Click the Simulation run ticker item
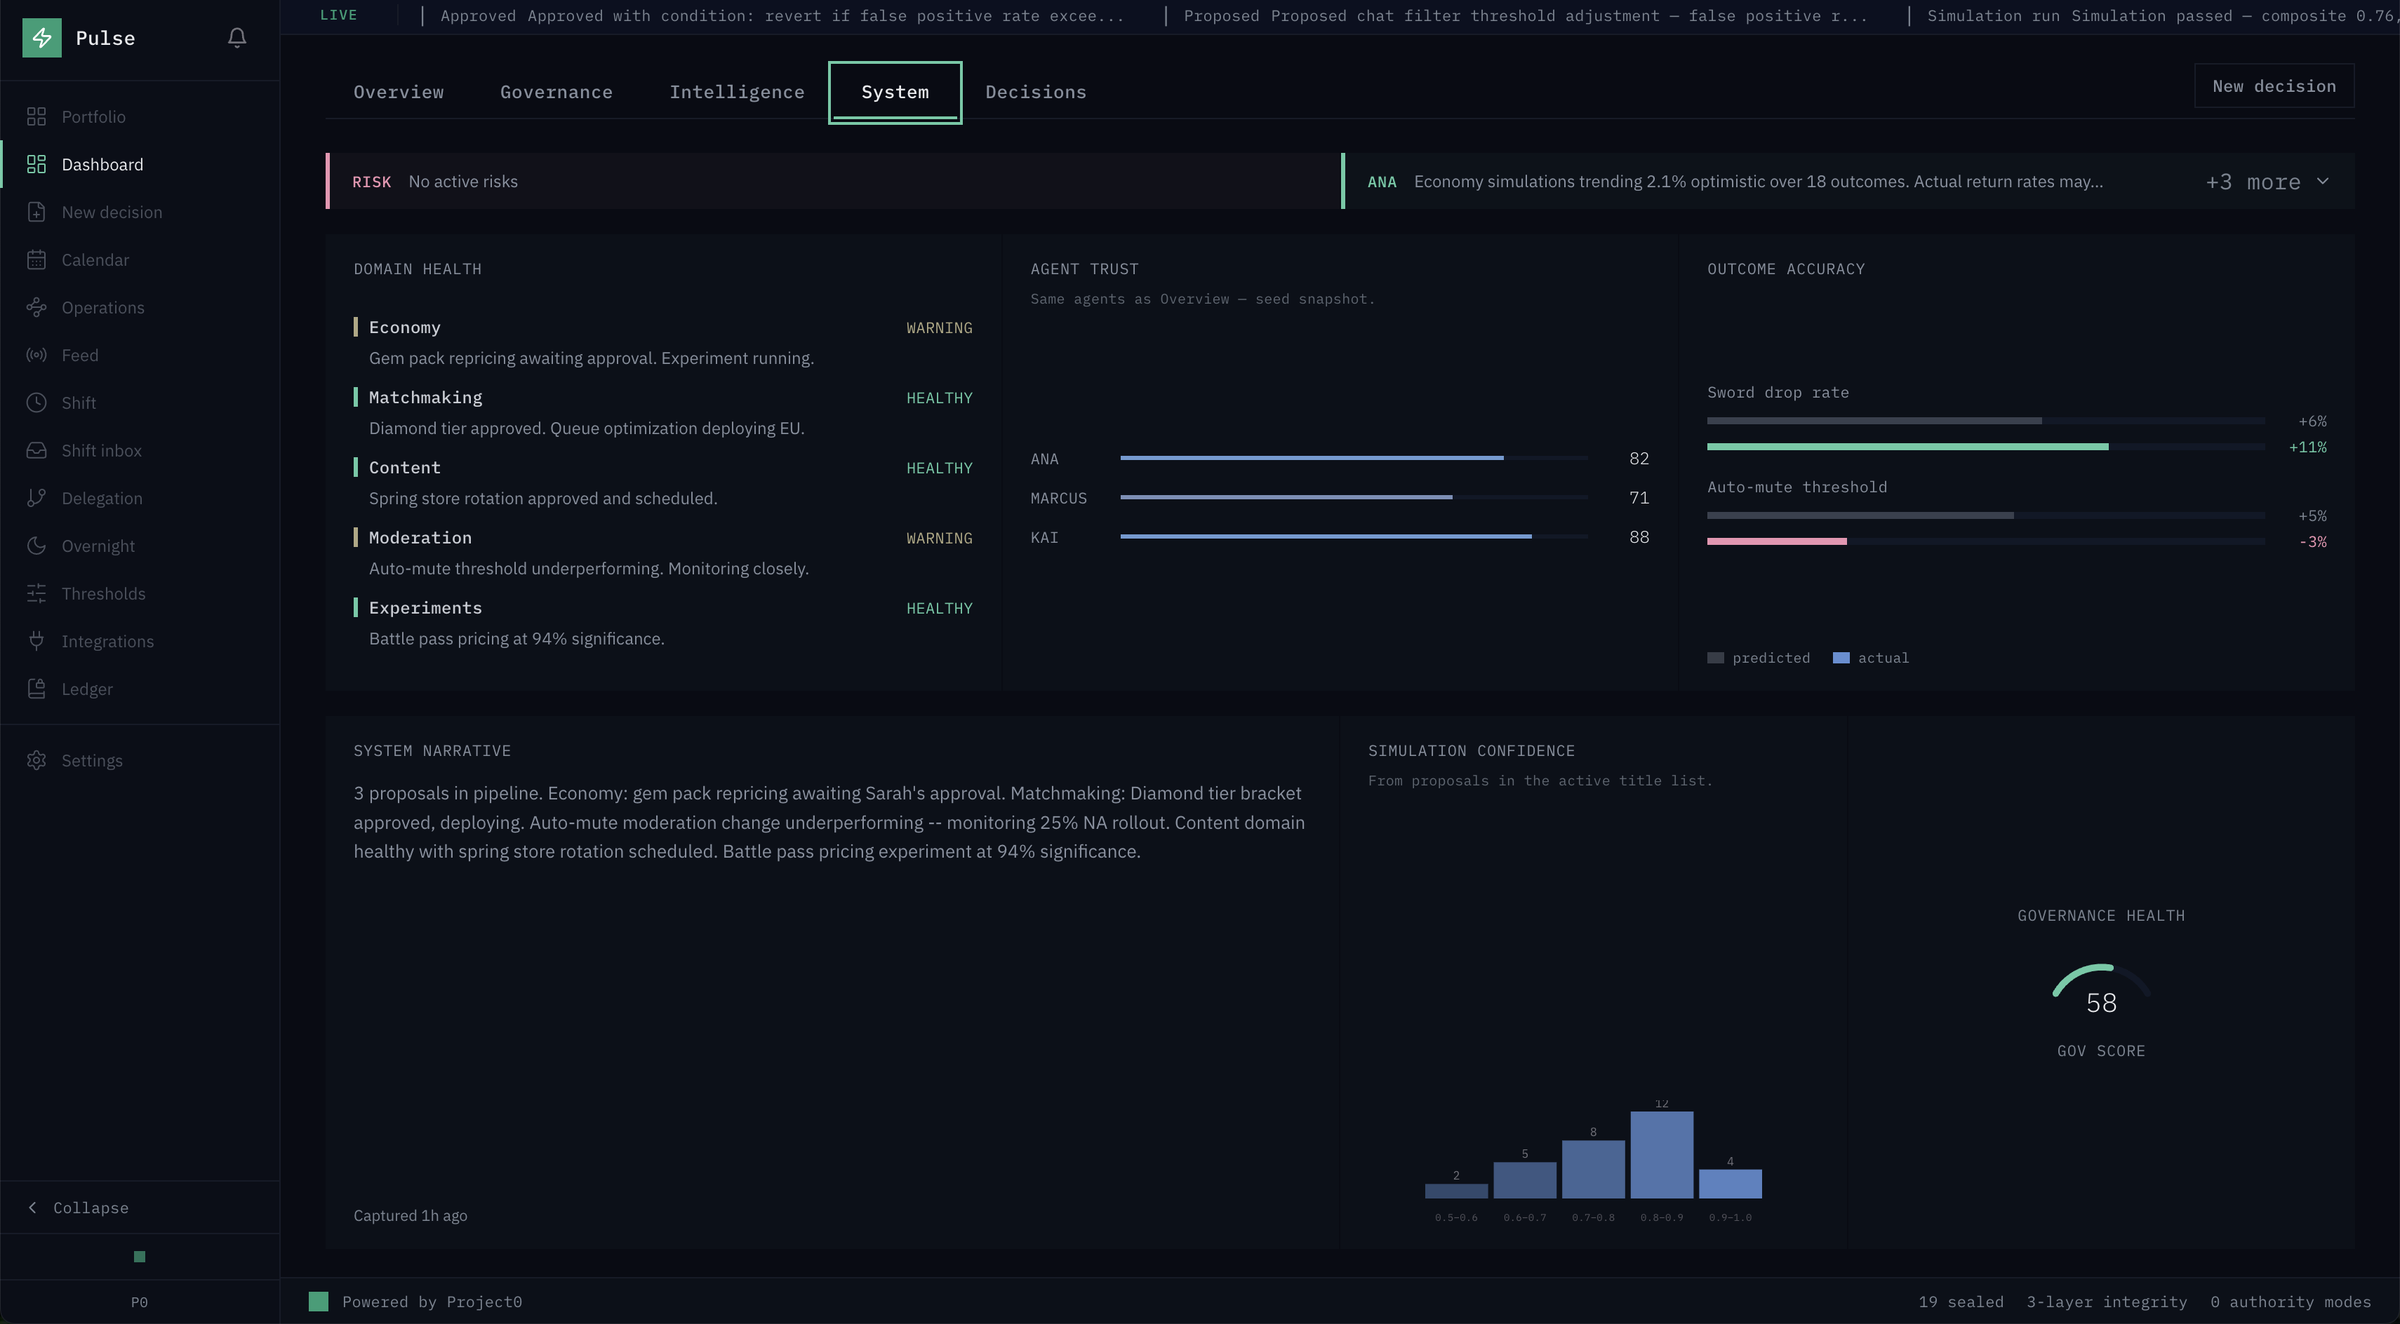This screenshot has width=2400, height=1324. [2162, 16]
